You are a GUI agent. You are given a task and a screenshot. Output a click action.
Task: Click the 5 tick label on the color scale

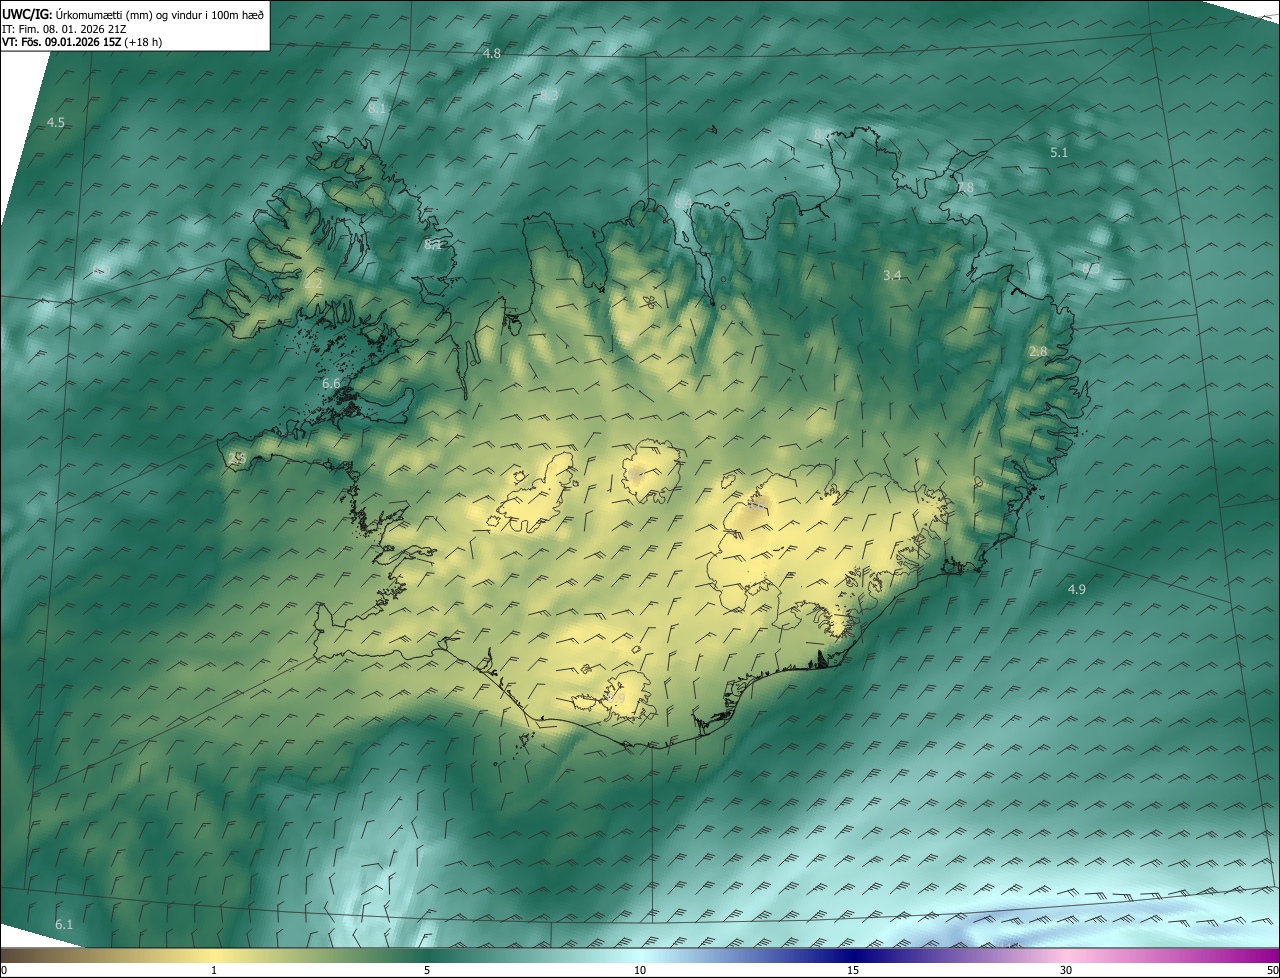coord(427,970)
